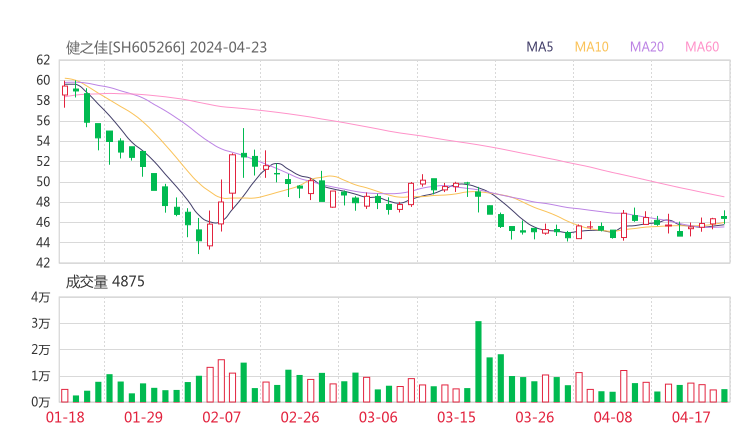Click the 03-06 date axis label
740x440 pixels.
378,417
